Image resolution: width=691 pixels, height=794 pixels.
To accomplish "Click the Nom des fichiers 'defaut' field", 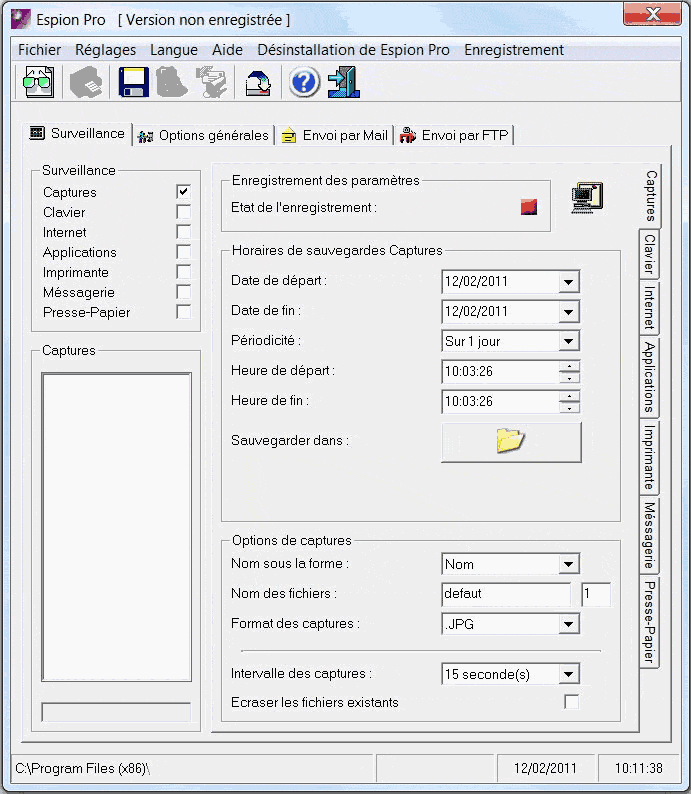I will (506, 593).
